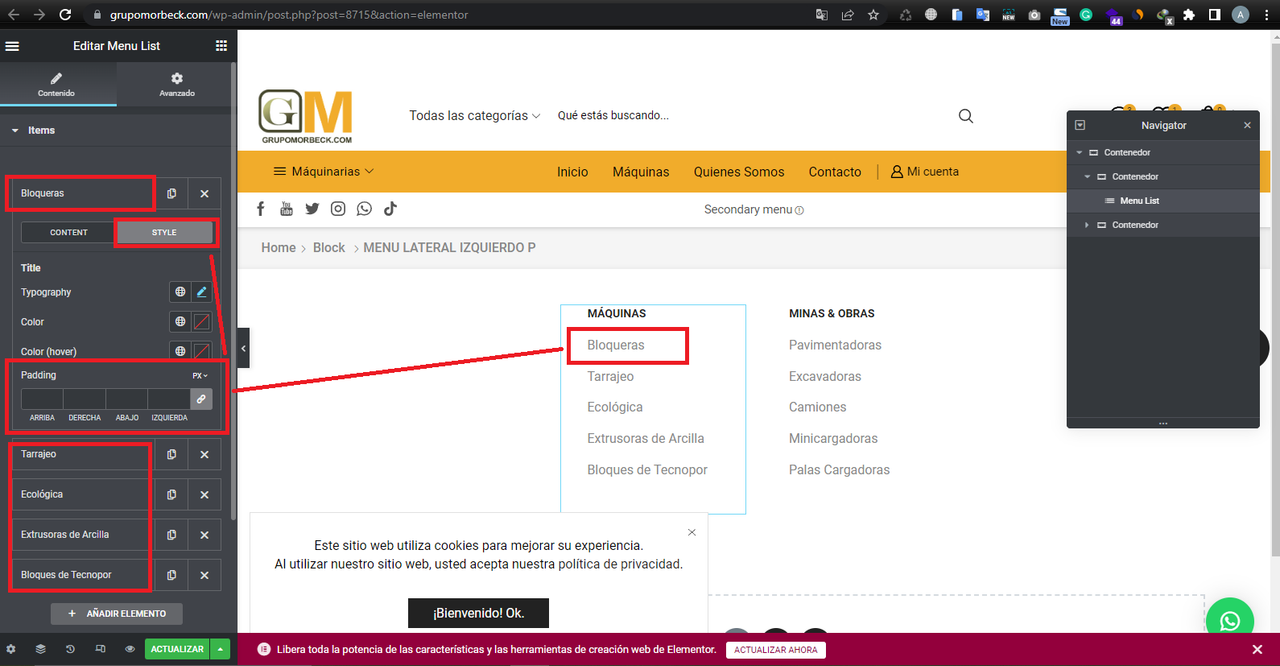This screenshot has height=666, width=1280.
Task: Focus the DERECHA padding input
Action: pyautogui.click(x=84, y=399)
